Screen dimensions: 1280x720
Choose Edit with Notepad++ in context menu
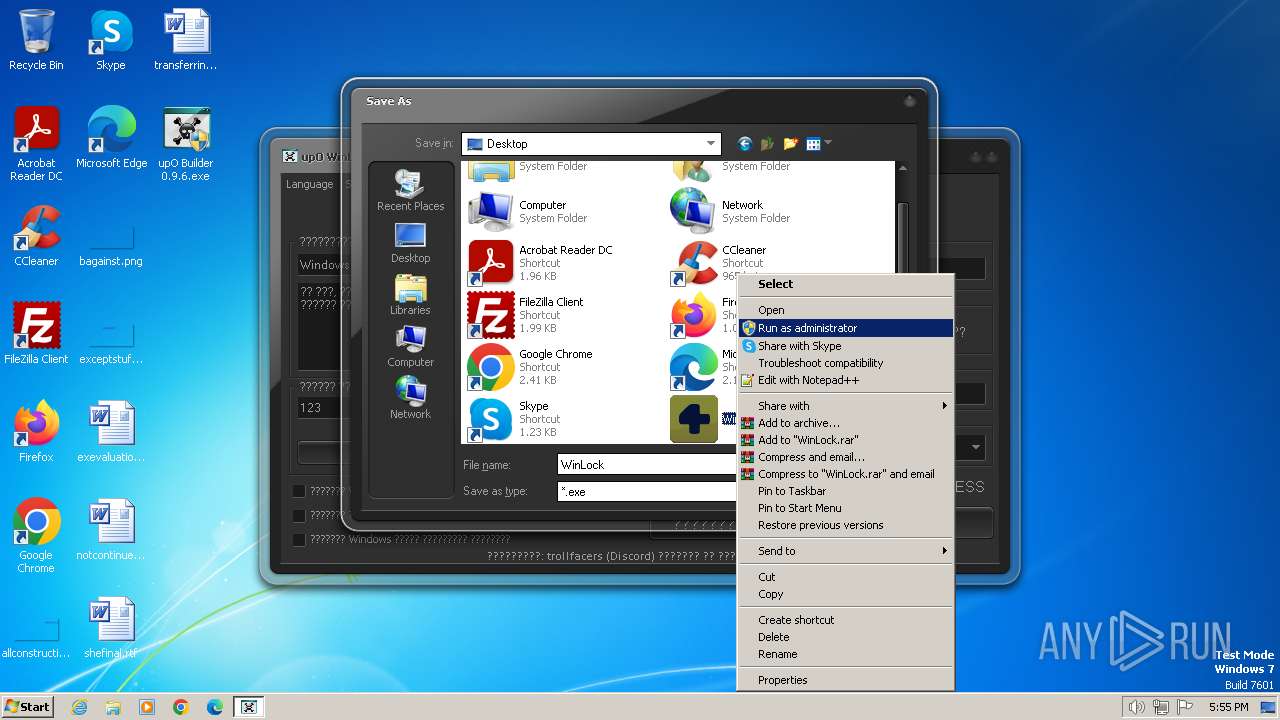pyautogui.click(x=845, y=380)
